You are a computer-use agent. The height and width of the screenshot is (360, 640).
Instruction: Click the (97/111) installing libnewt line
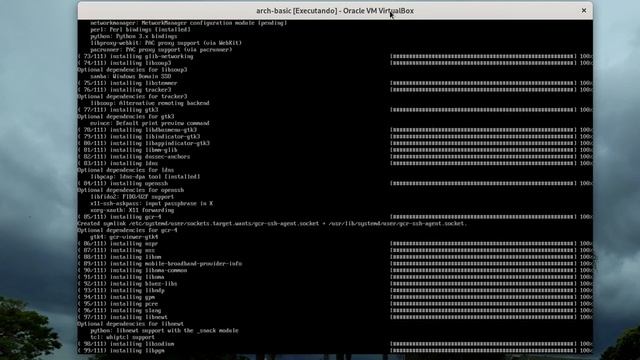pos(122,317)
